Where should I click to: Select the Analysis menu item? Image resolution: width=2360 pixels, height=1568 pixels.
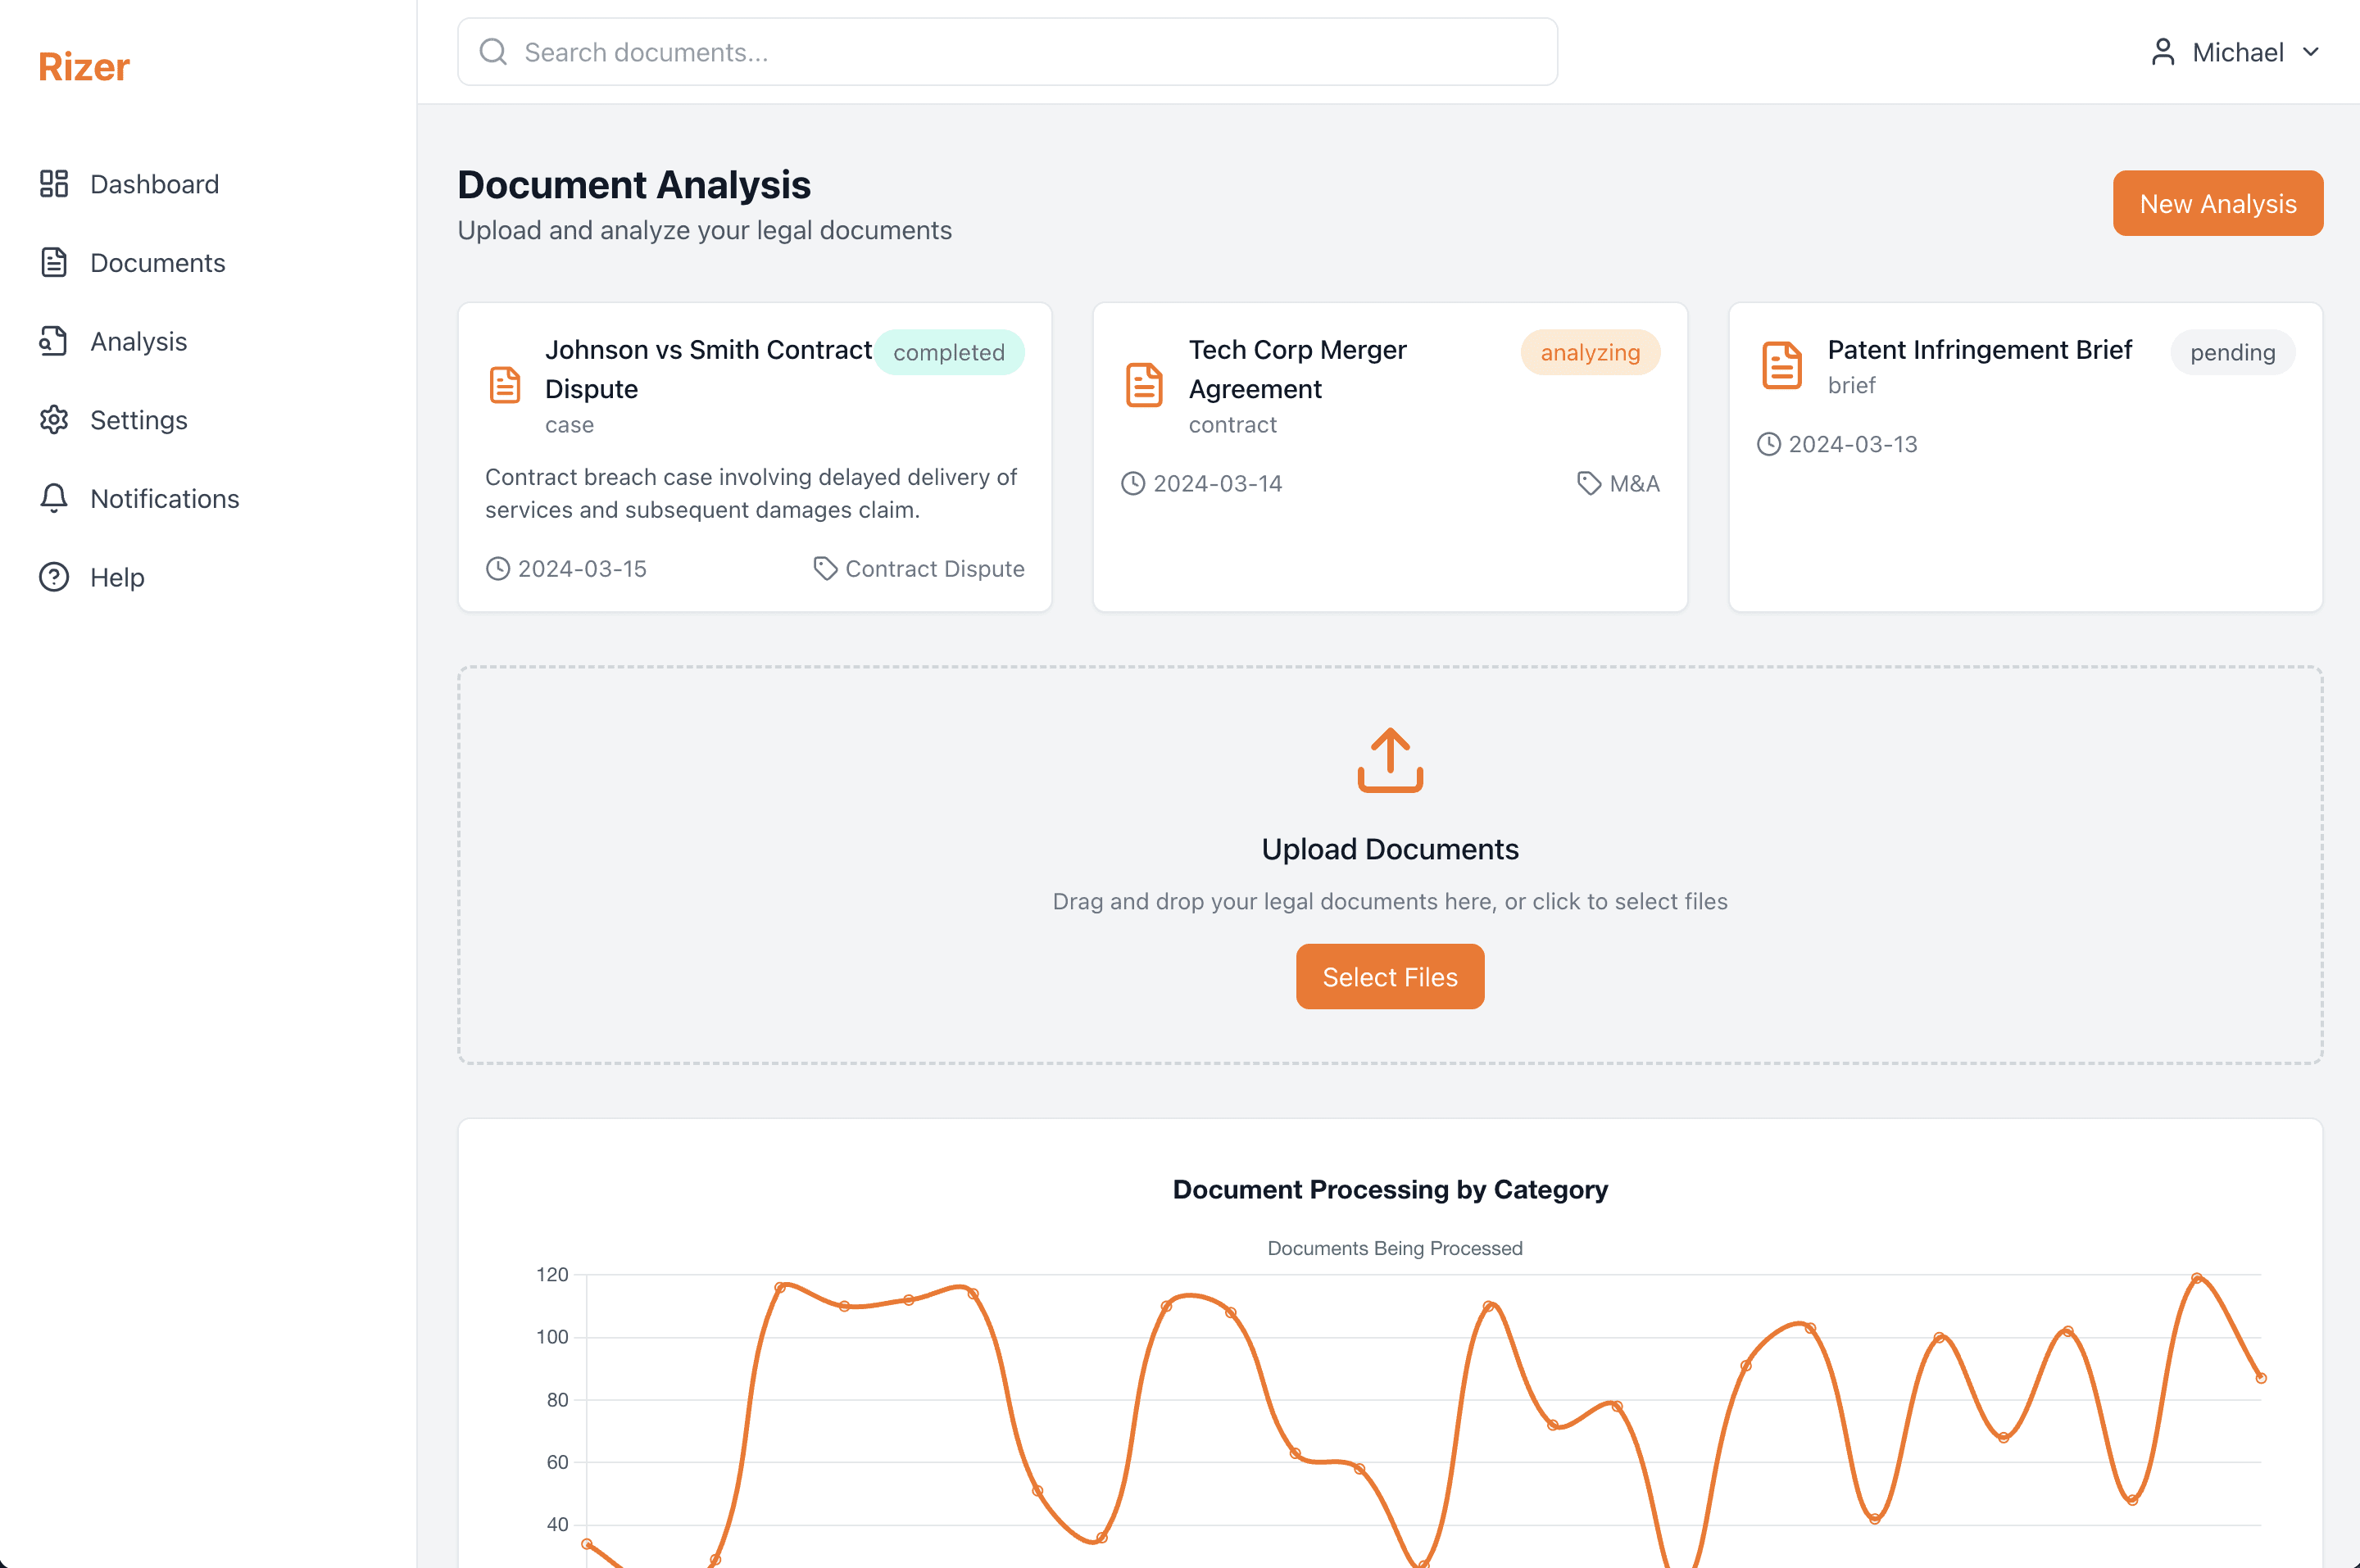[x=208, y=341]
